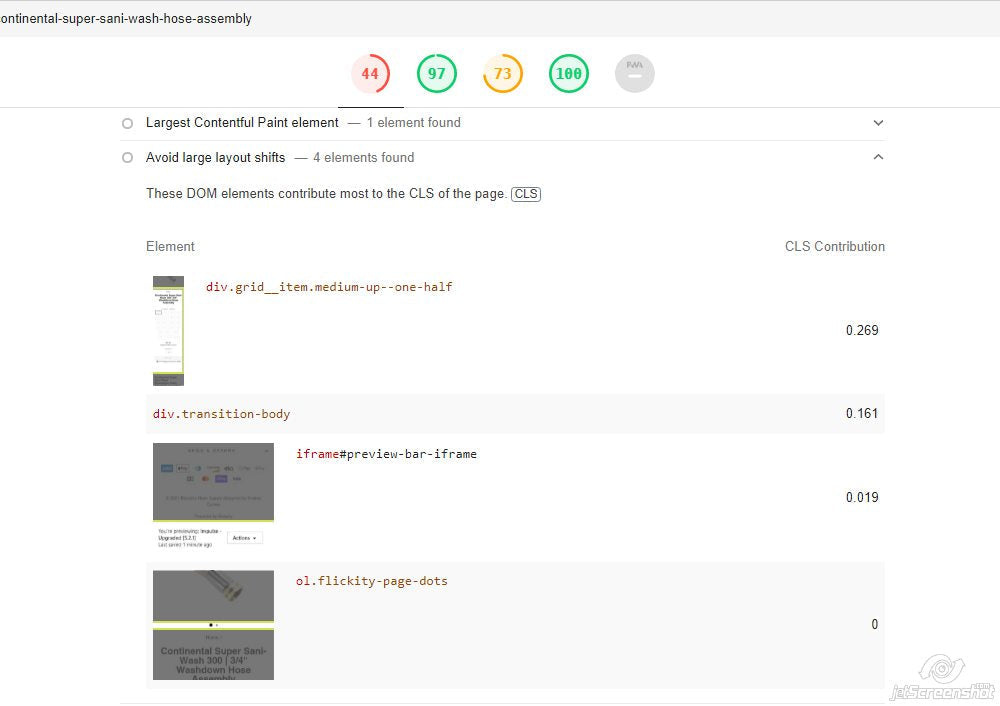
Task: Select the Accessibility score 97 gauge
Action: (x=437, y=74)
